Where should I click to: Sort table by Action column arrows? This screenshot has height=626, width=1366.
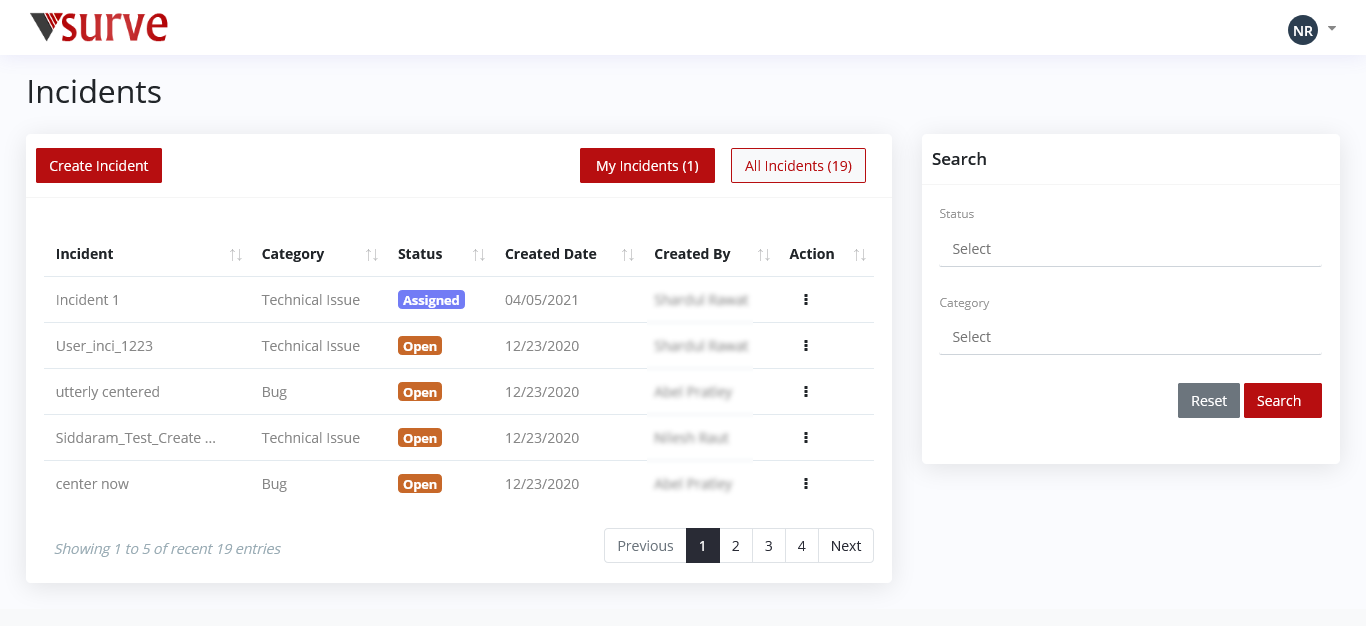(x=860, y=255)
